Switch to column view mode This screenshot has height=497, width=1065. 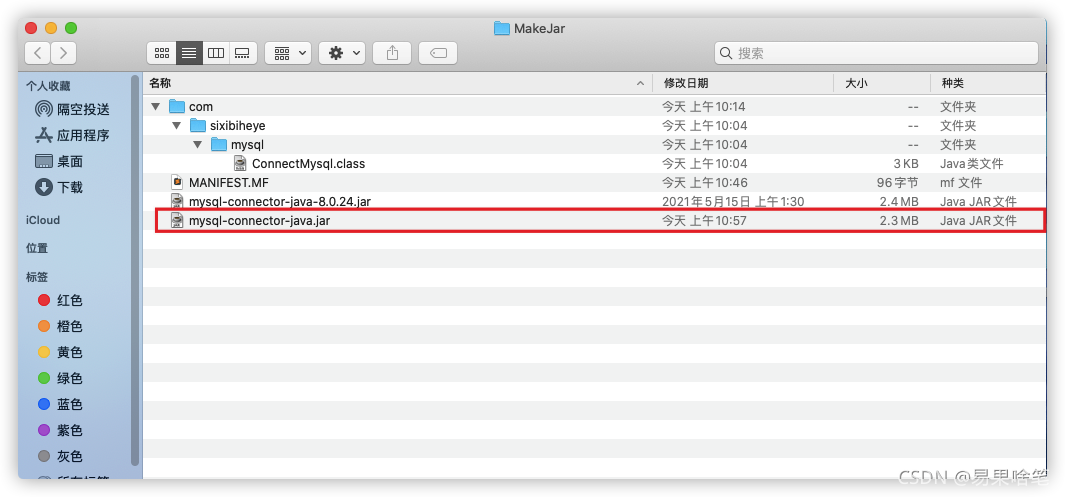pos(215,53)
